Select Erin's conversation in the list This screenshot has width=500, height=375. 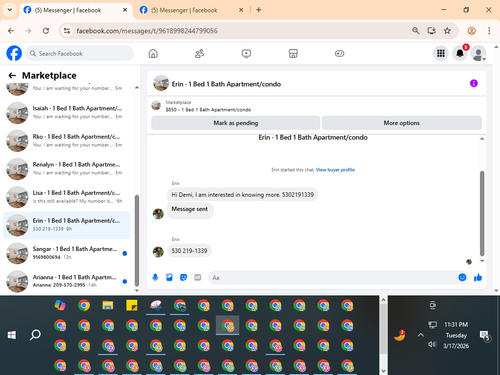(x=67, y=225)
